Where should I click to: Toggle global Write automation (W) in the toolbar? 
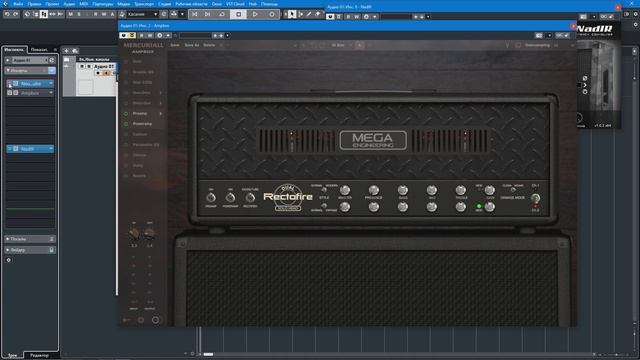(104, 14)
